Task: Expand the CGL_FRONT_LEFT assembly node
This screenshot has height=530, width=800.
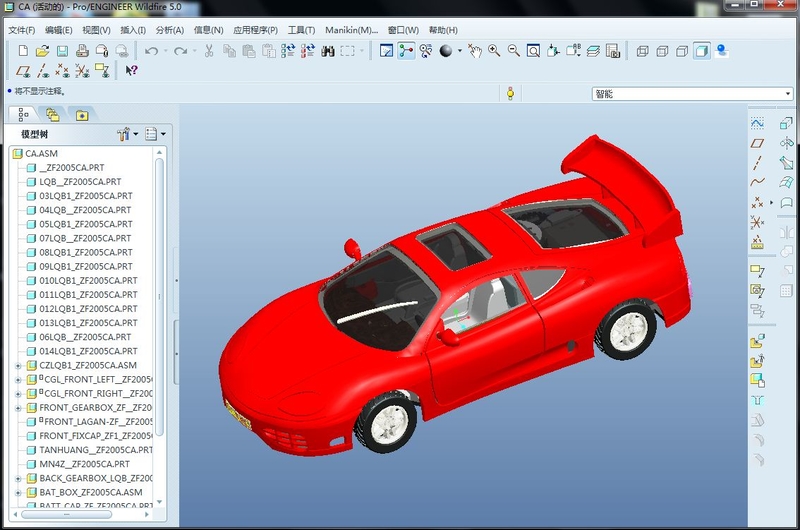Action: [x=18, y=380]
